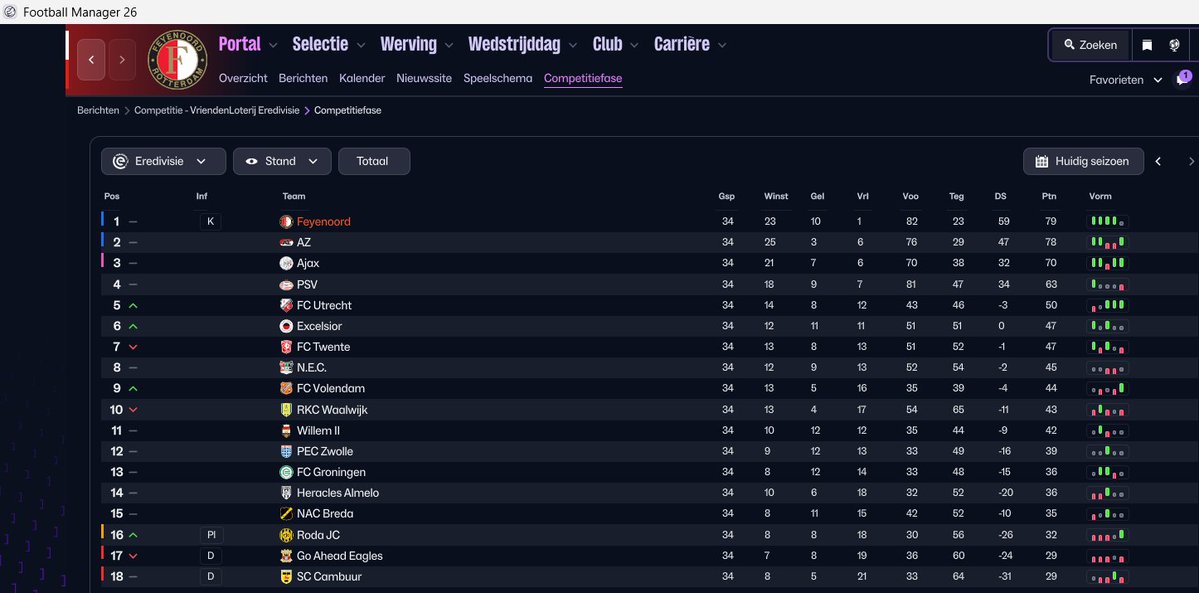Click the RKC Waalwijk team badge
This screenshot has width=1199, height=593.
[x=286, y=410]
